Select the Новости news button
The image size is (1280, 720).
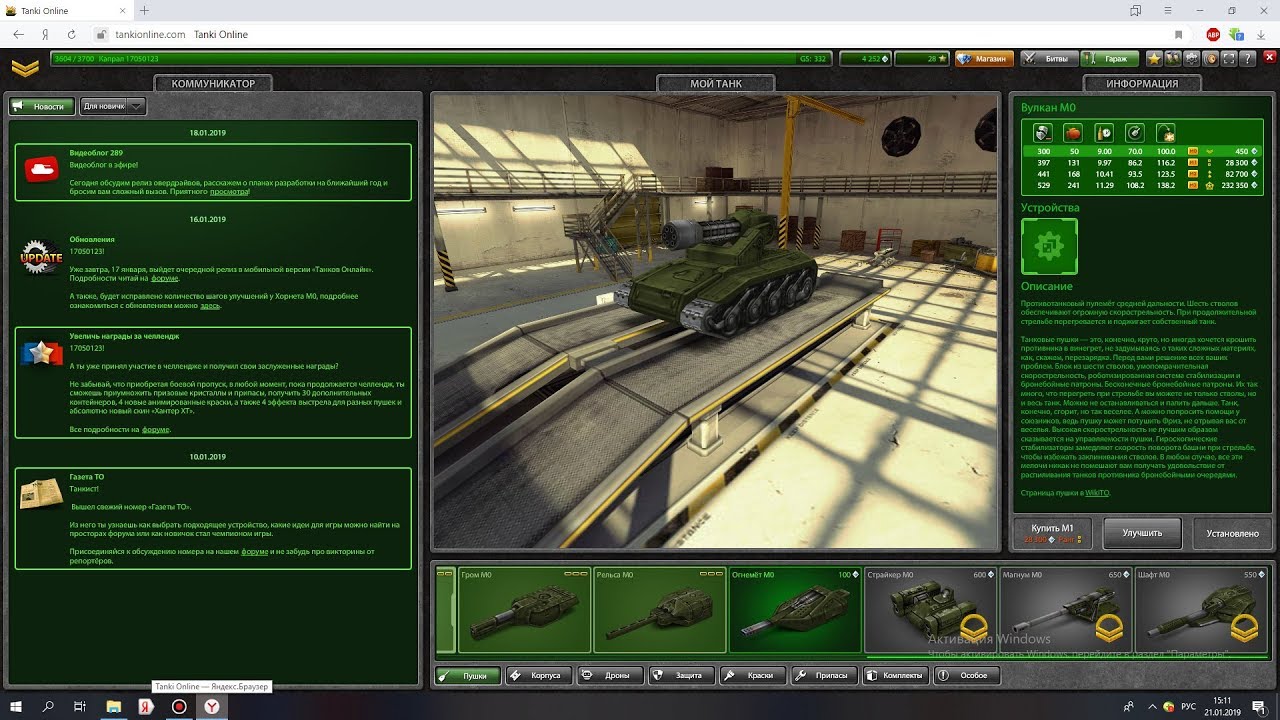click(42, 106)
